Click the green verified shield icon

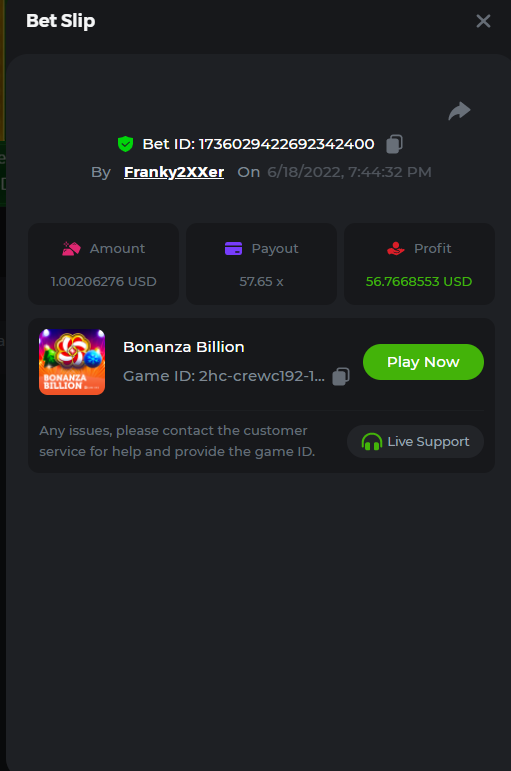(125, 144)
